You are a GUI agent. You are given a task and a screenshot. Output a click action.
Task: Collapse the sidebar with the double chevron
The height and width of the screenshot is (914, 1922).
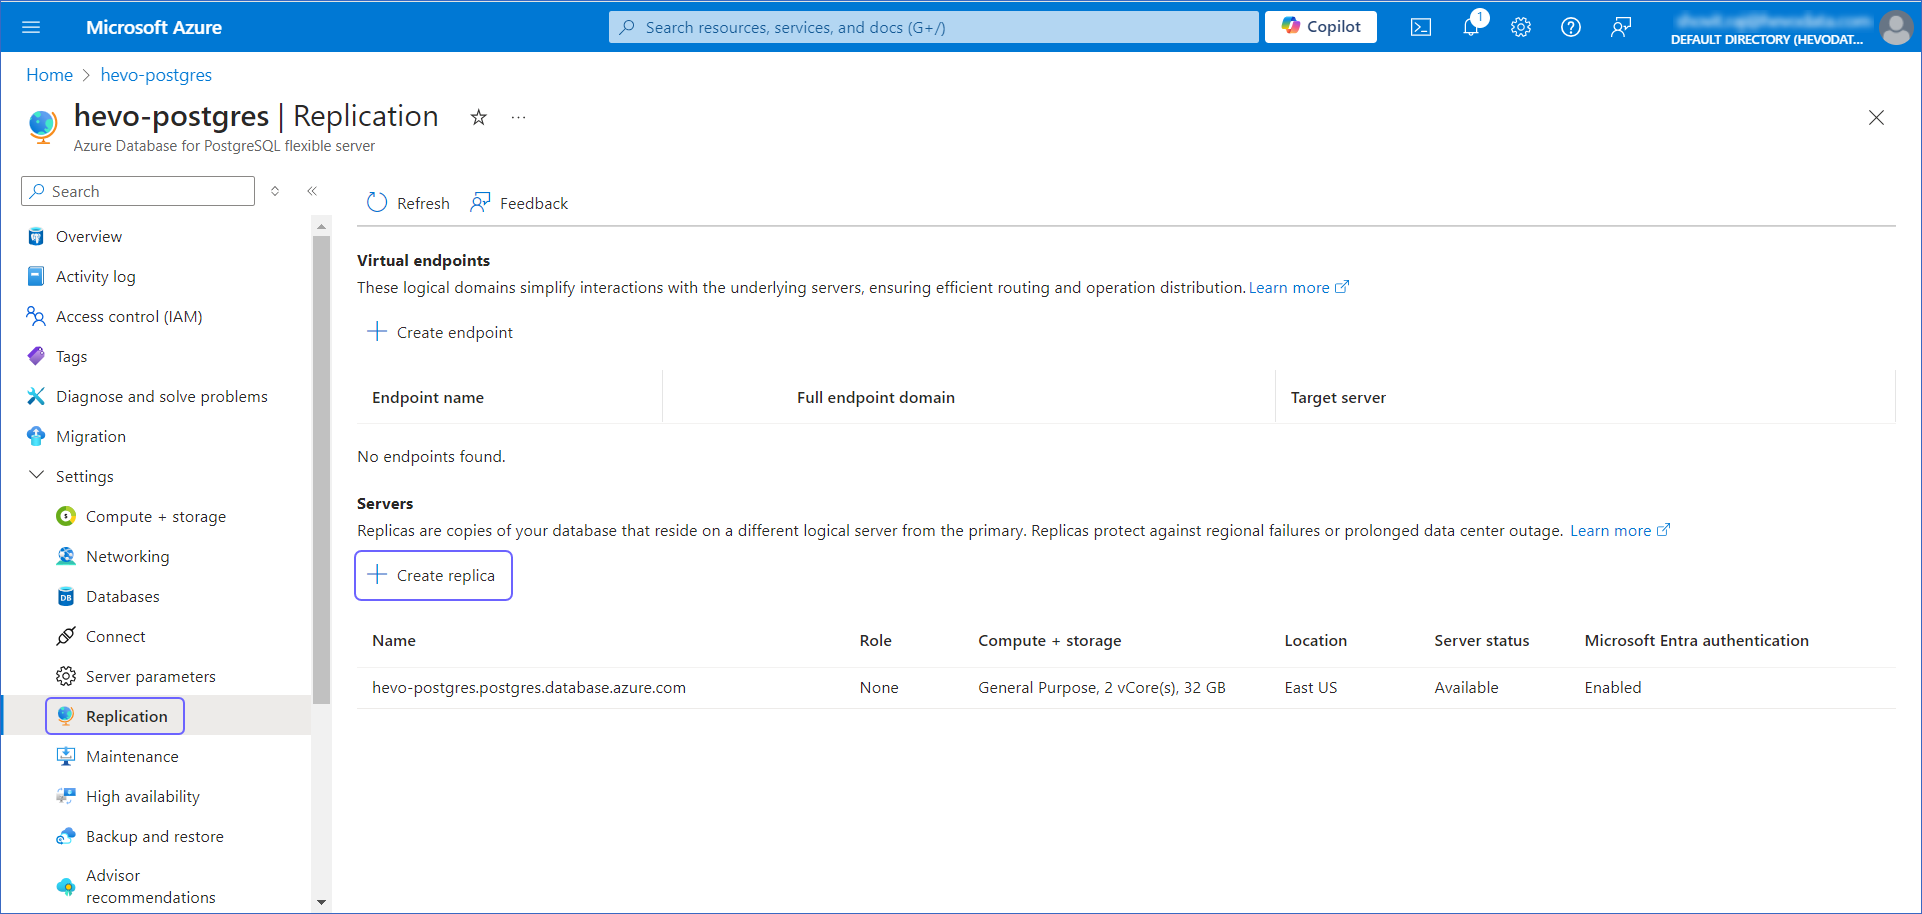click(x=312, y=191)
